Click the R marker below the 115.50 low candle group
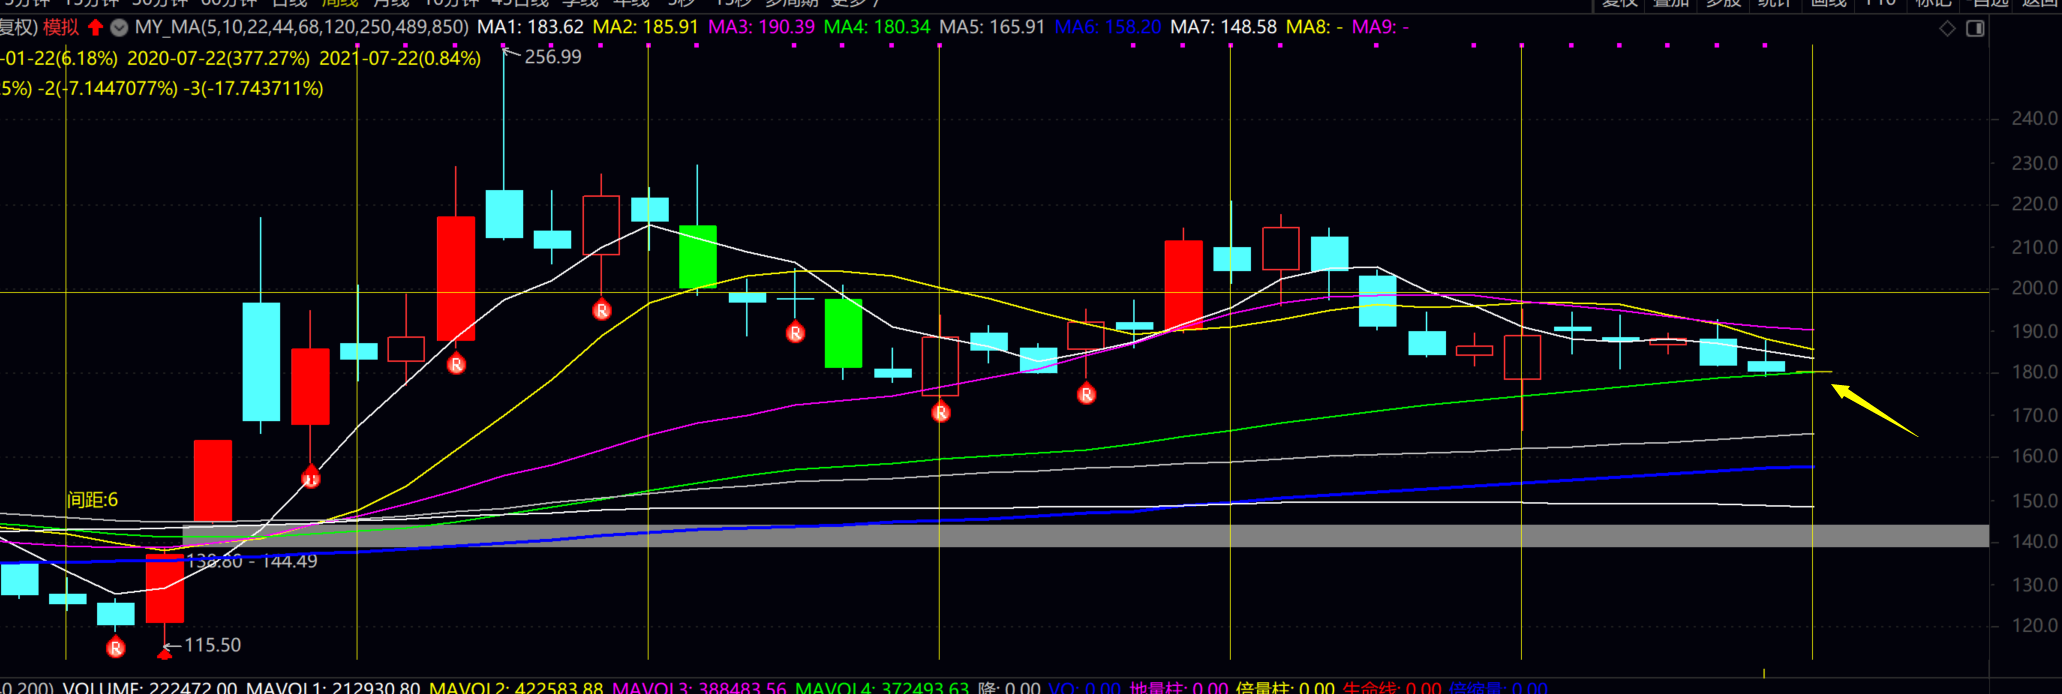2062x694 pixels. [116, 648]
